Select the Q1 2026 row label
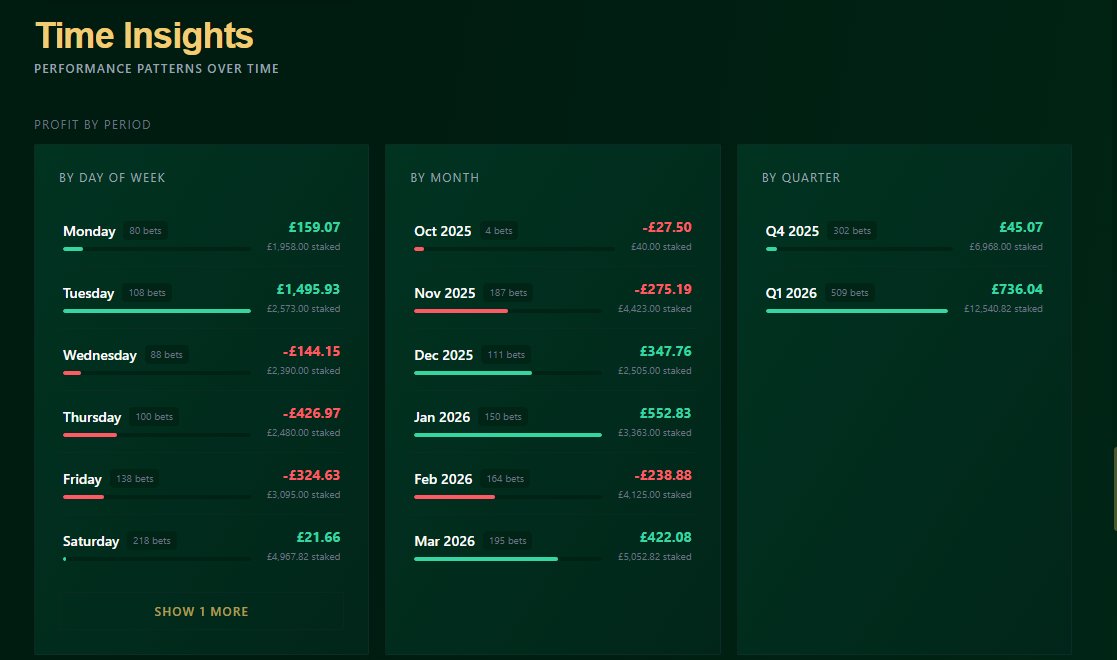Viewport: 1117px width, 660px height. pos(791,293)
